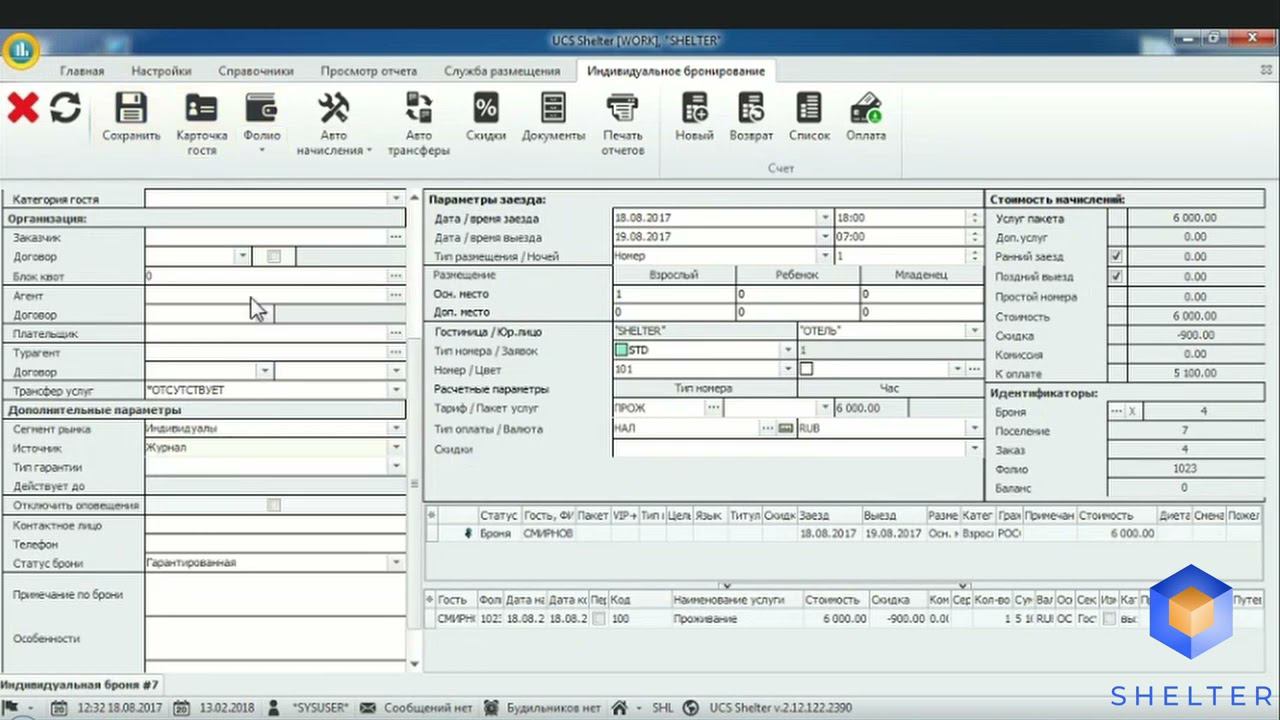Screen dimensions: 1280x720
Task: Click Взрослый column header
Action: tap(674, 274)
